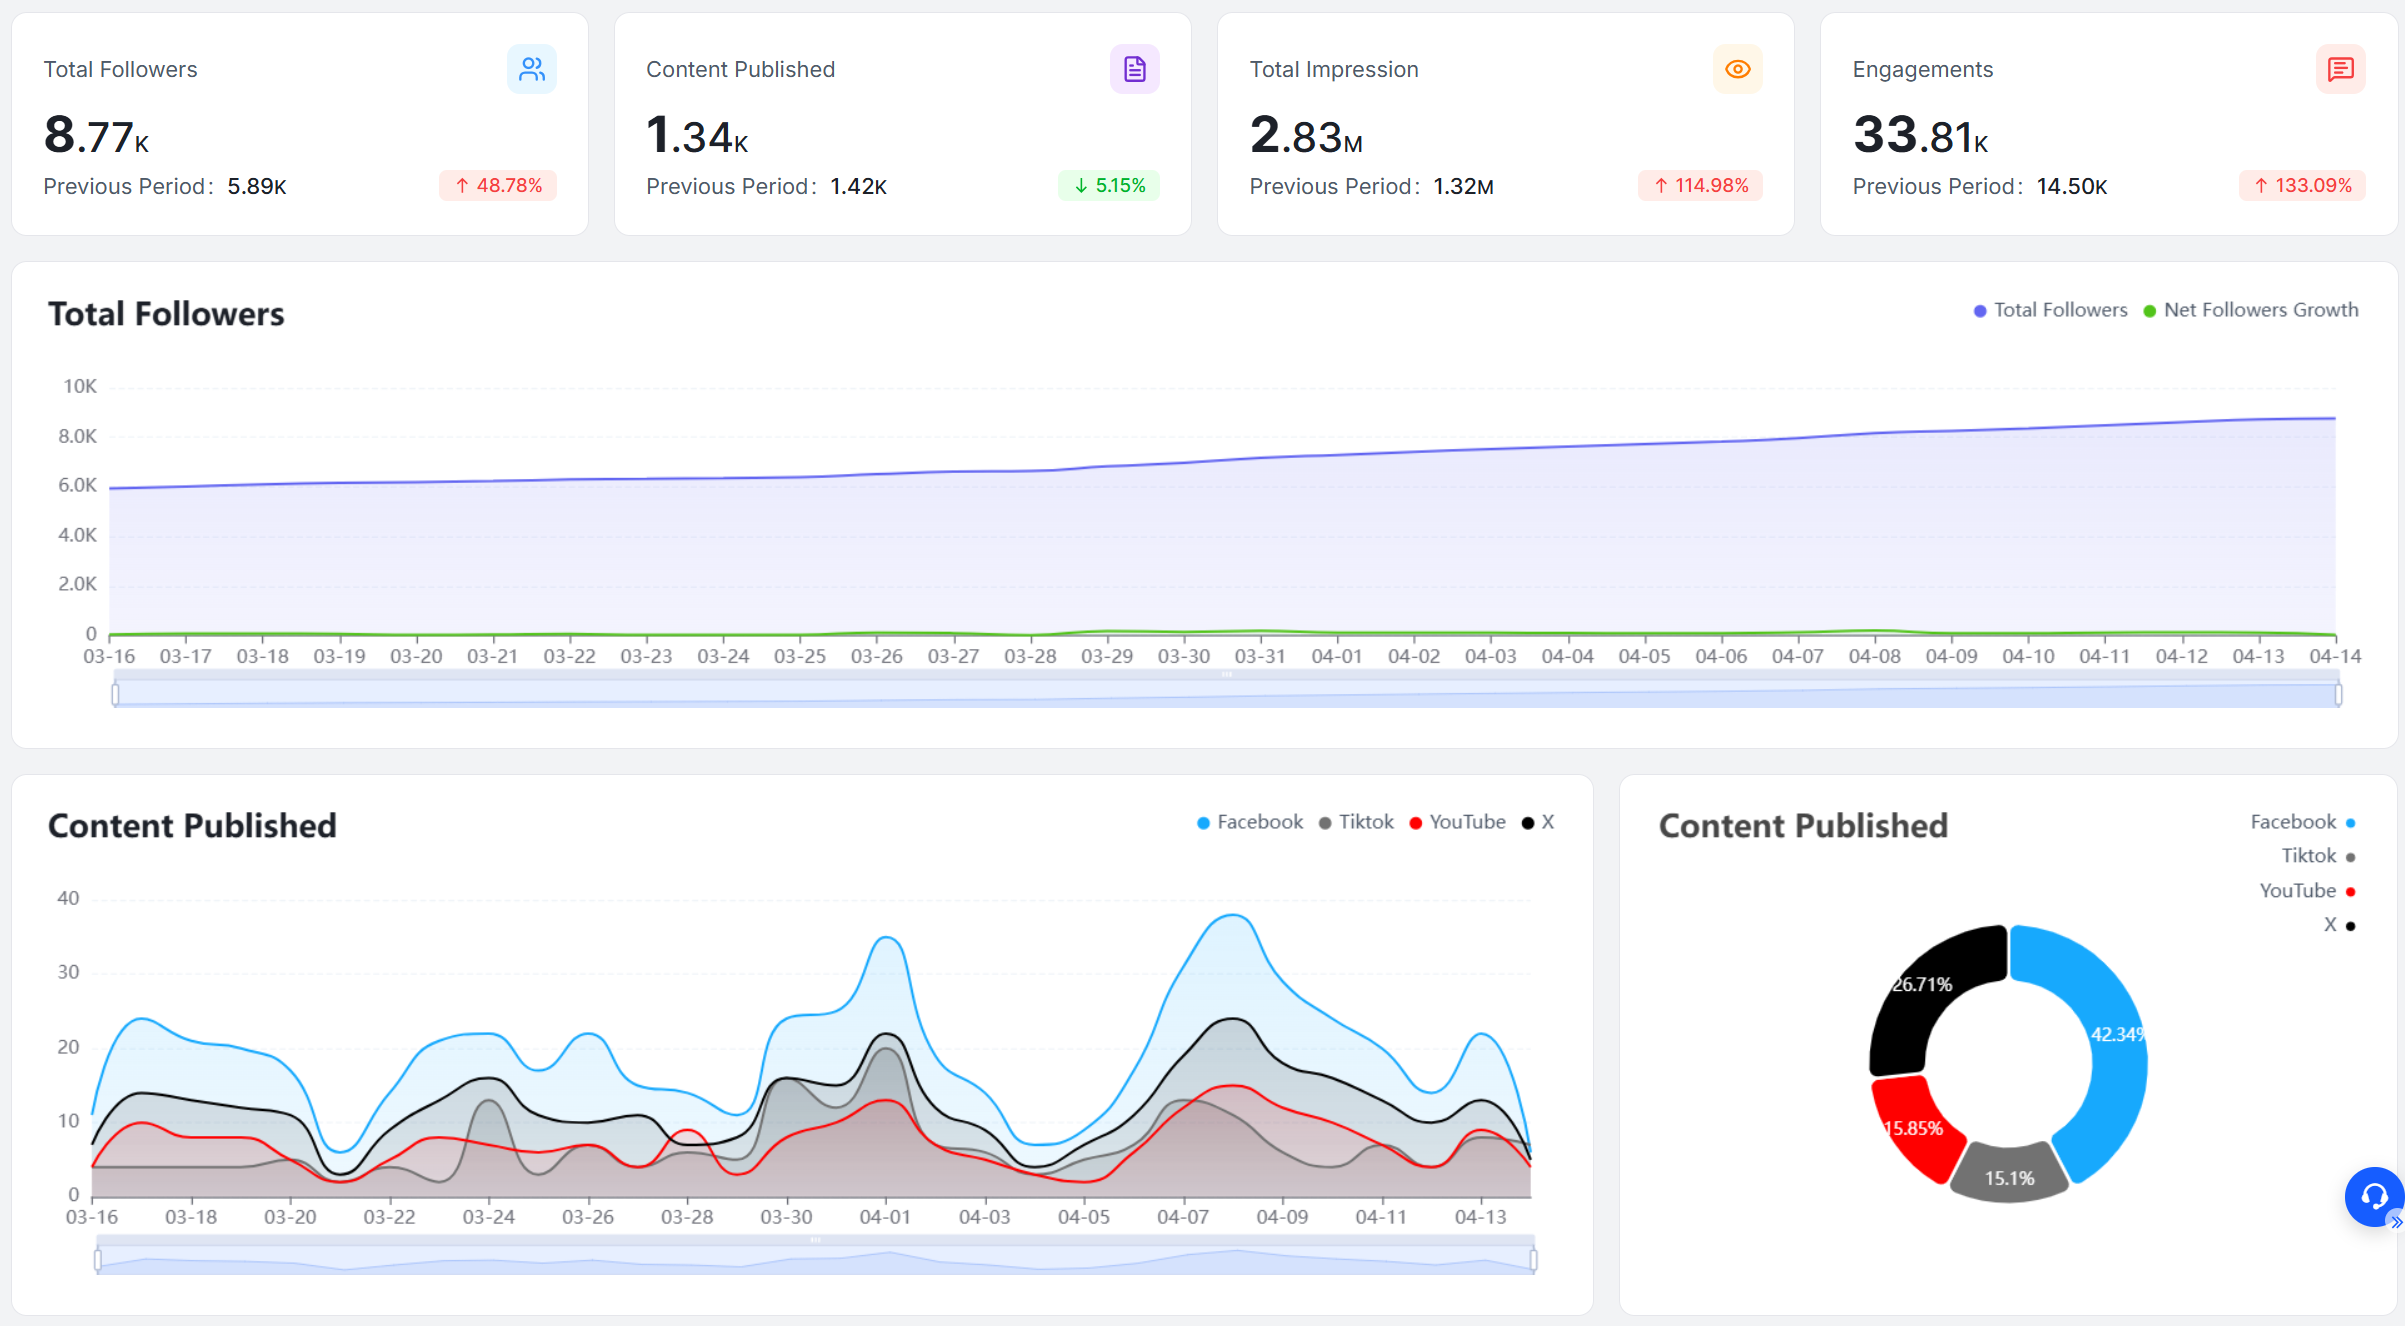The width and height of the screenshot is (2405, 1326).
Task: Toggle X series in the area chart legend
Action: pos(1538,822)
